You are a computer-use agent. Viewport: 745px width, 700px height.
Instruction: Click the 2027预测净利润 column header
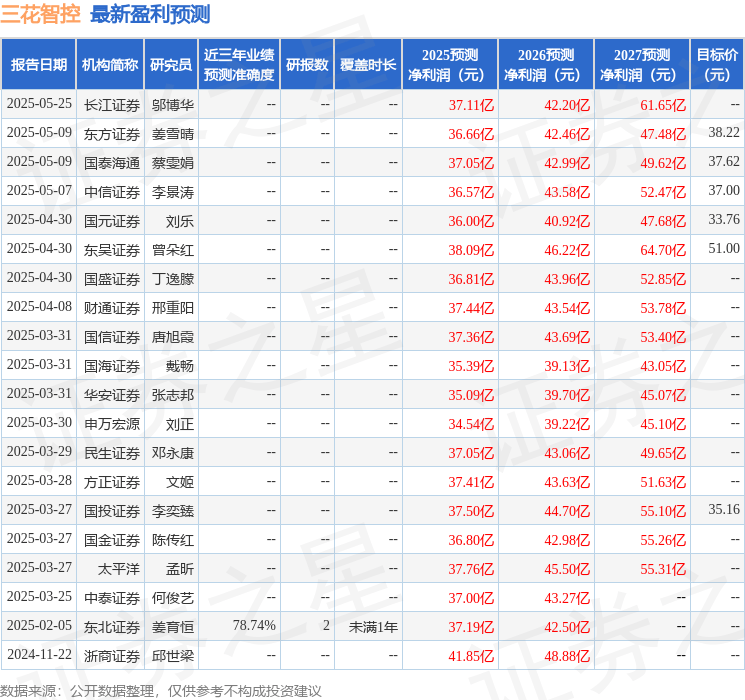pyautogui.click(x=642, y=65)
